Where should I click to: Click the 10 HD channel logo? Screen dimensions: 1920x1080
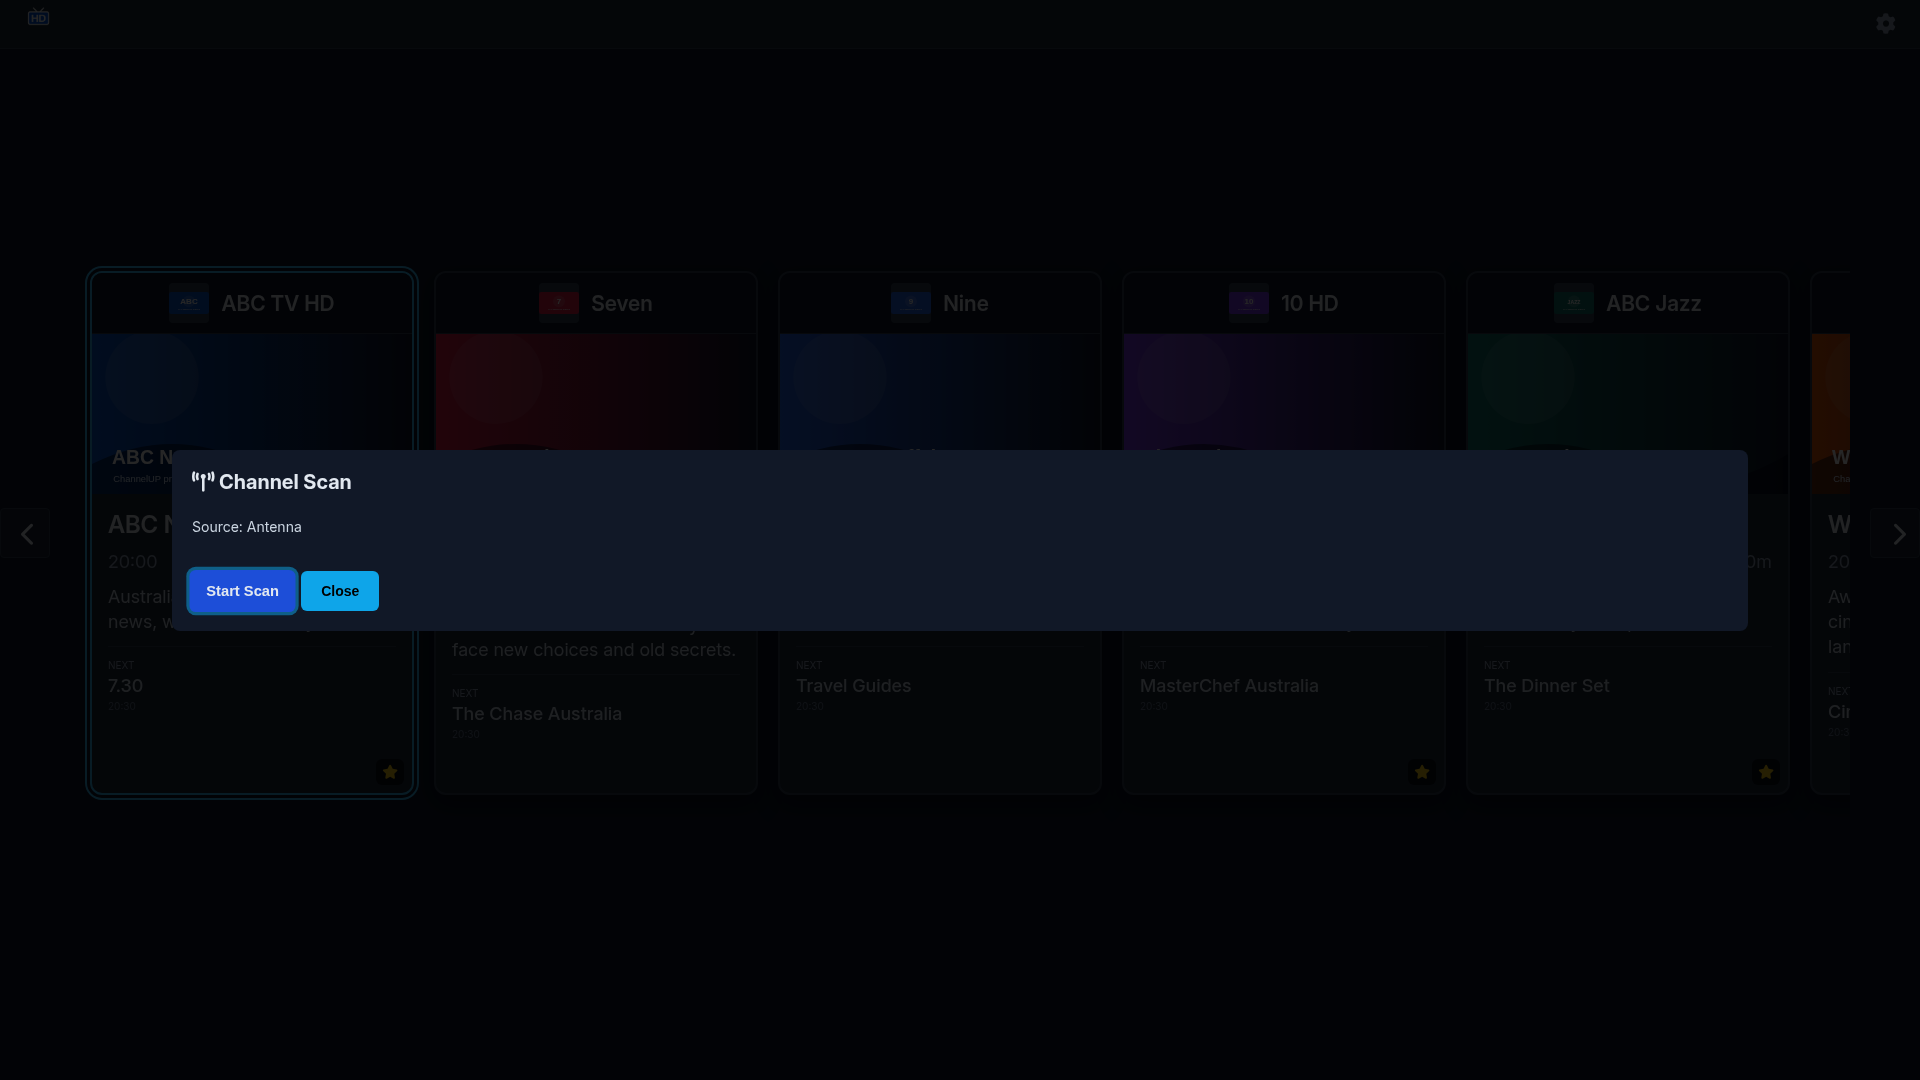coord(1249,303)
